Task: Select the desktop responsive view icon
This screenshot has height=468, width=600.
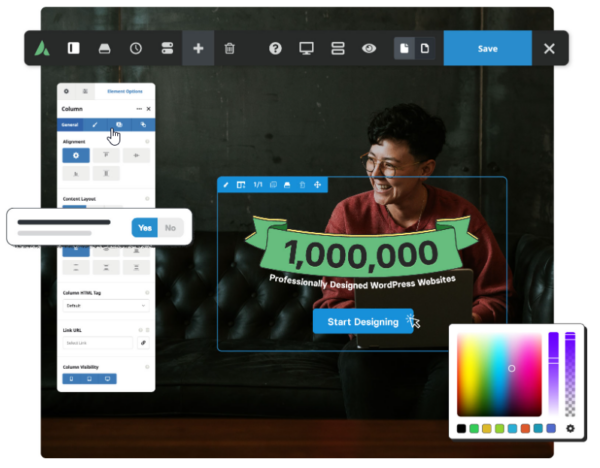Action: 307,49
